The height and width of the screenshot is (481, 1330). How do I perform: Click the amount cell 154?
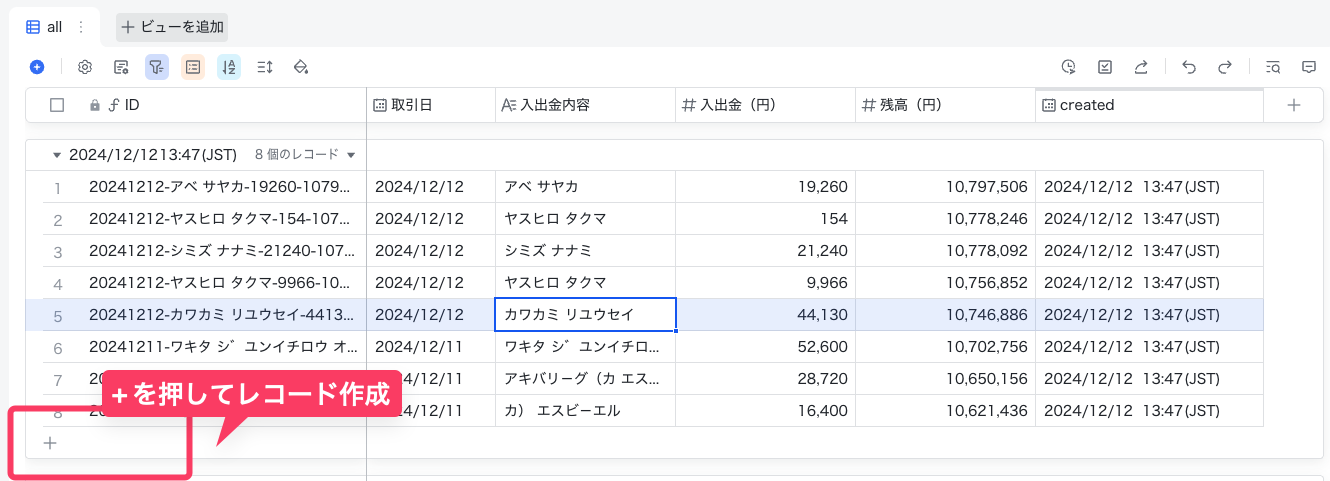tap(765, 219)
